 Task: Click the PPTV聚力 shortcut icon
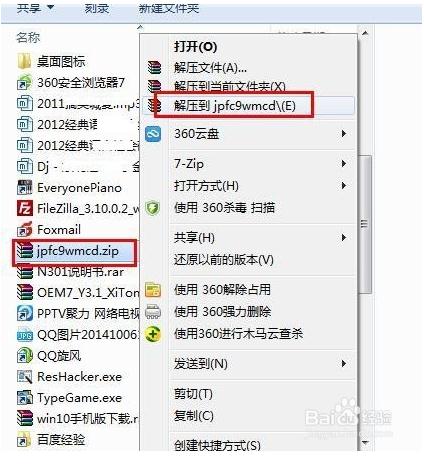[25, 313]
